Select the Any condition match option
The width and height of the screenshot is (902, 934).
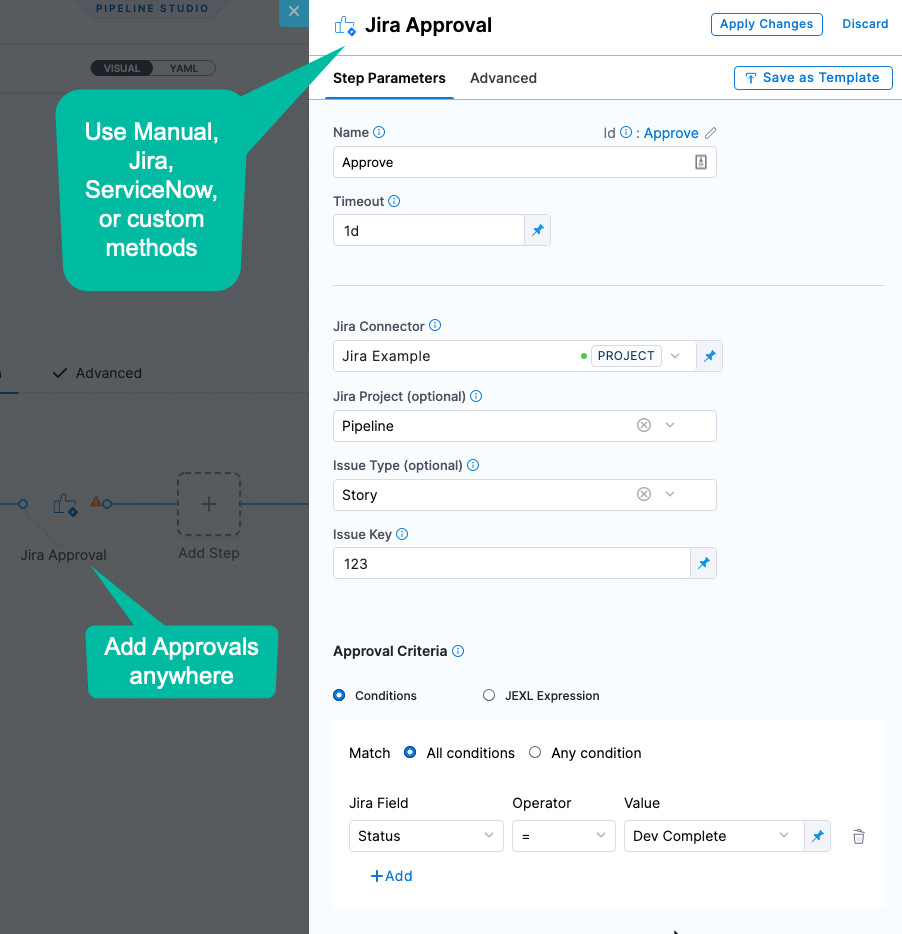click(x=535, y=753)
